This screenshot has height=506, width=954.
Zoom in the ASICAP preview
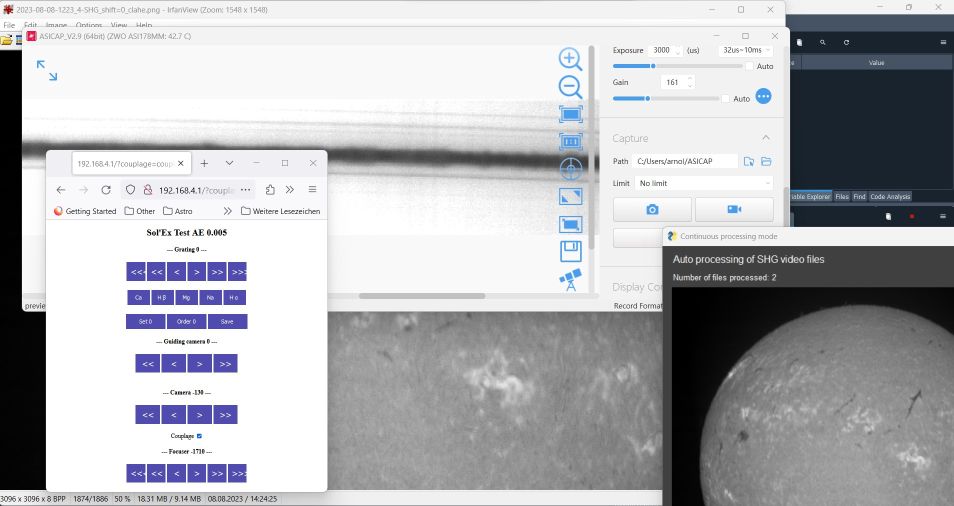pyautogui.click(x=570, y=59)
